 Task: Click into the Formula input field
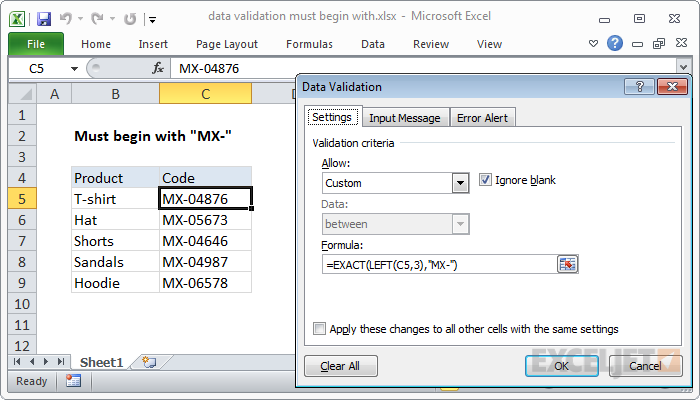(x=440, y=264)
